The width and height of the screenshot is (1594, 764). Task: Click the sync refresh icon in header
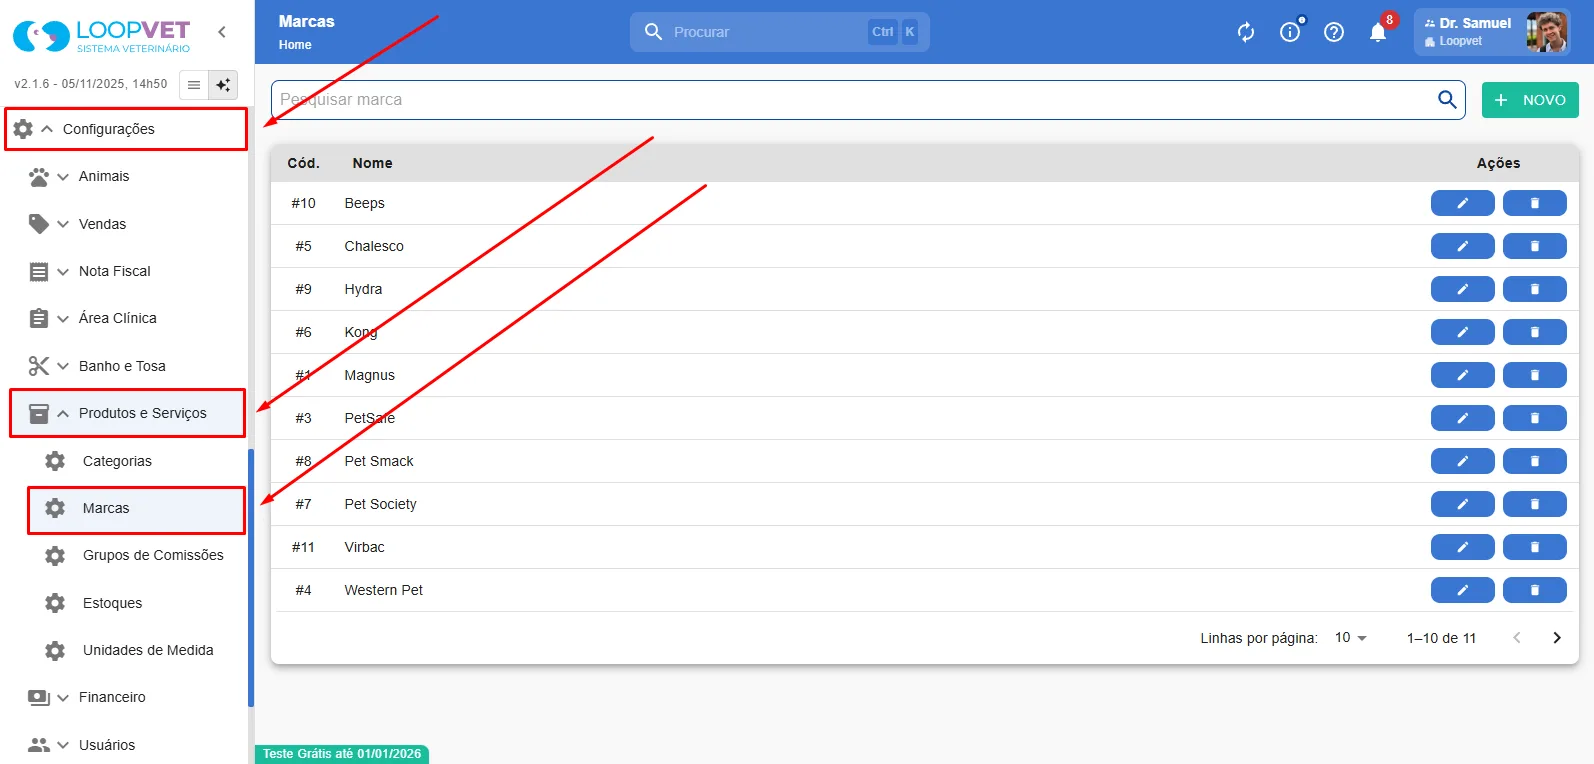pos(1245,32)
